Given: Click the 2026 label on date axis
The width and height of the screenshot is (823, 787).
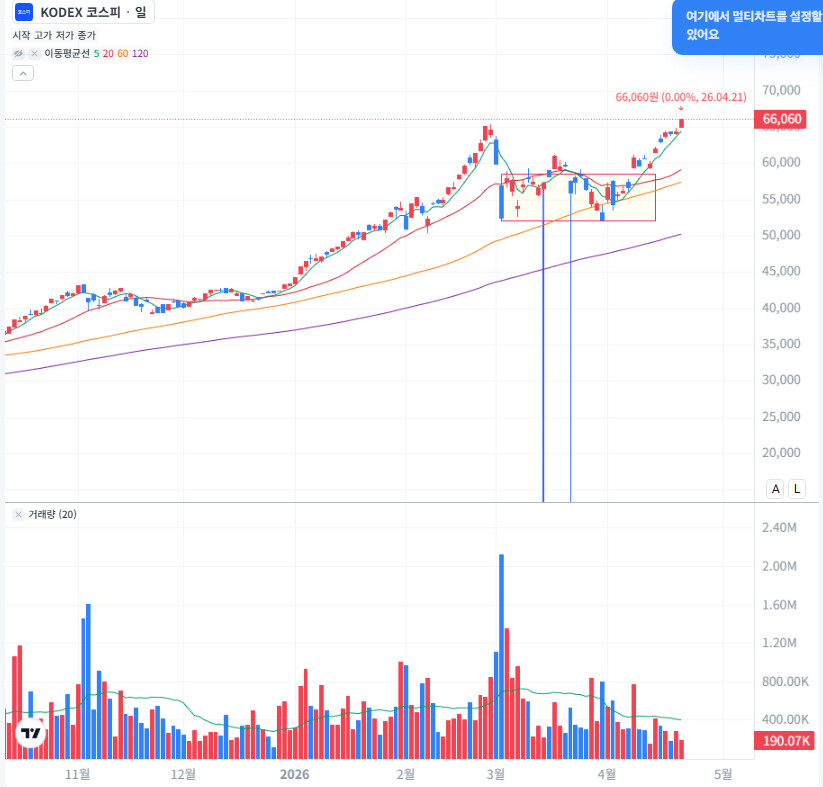Looking at the screenshot, I should pos(294,774).
